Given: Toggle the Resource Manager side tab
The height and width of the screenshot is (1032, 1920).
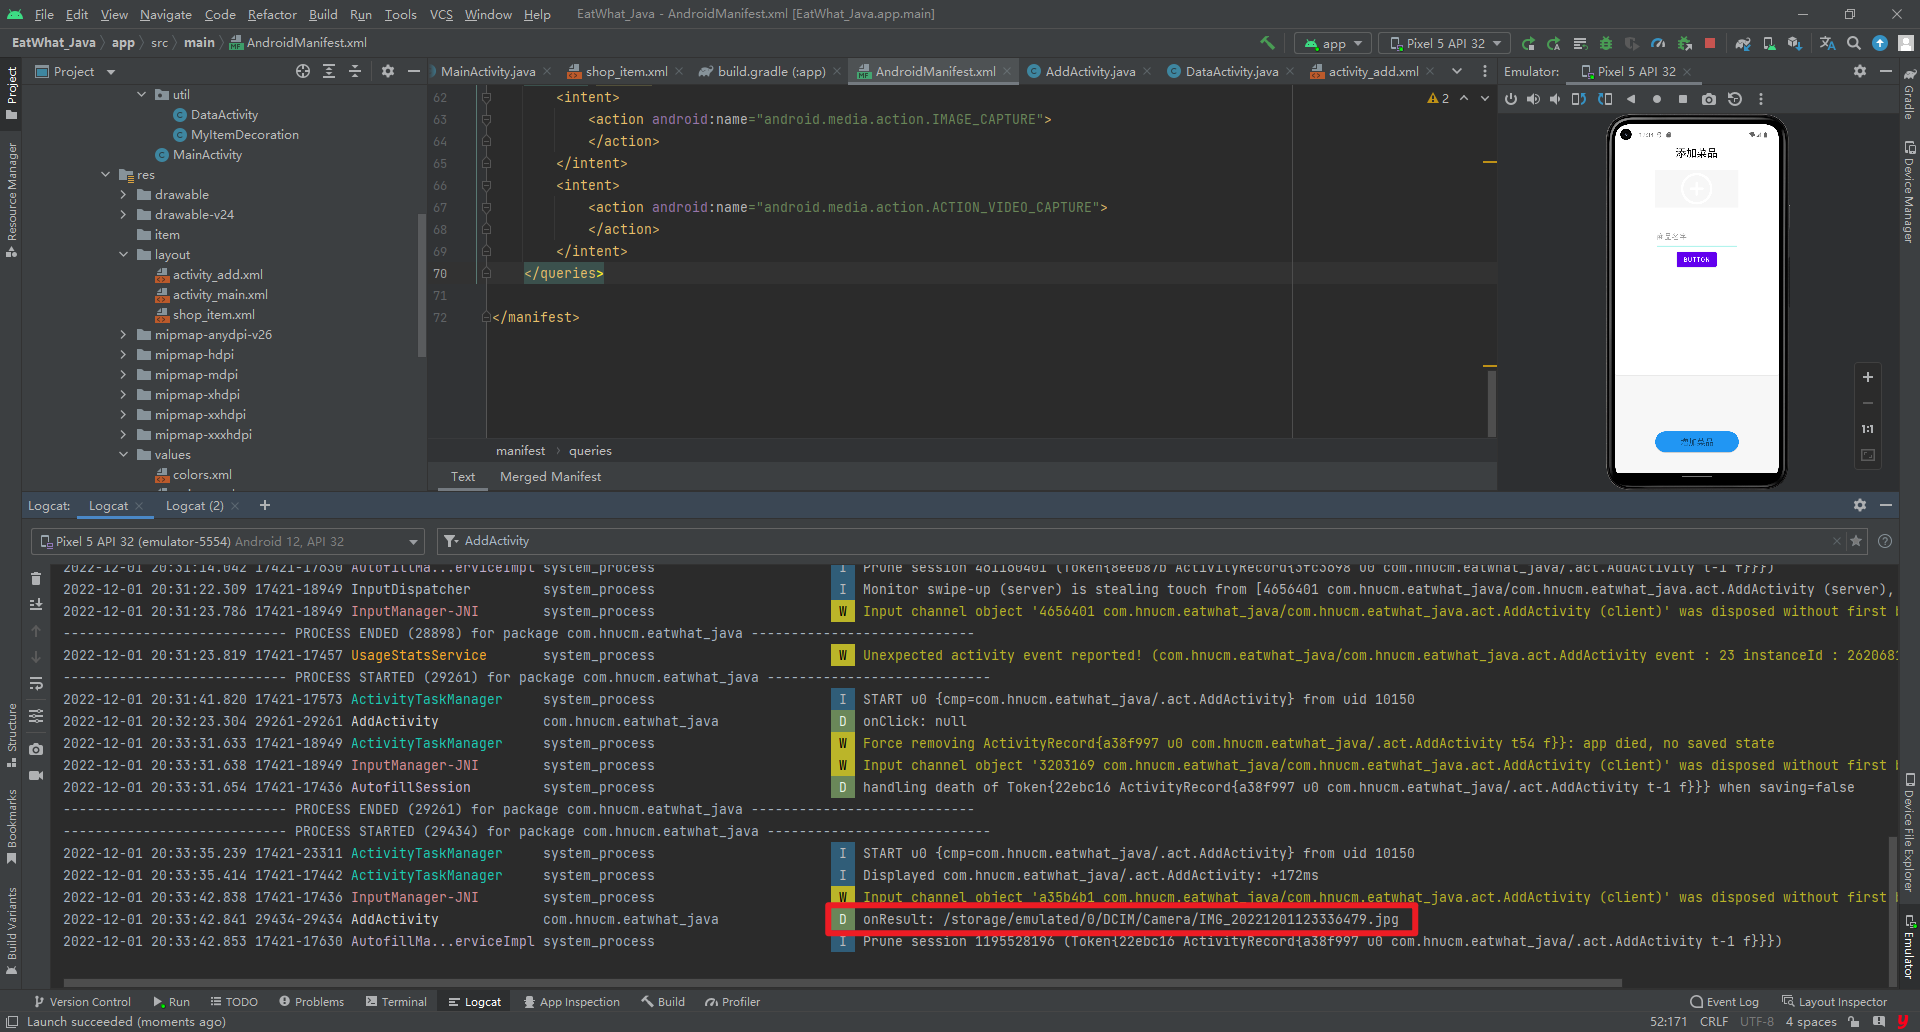Looking at the screenshot, I should pyautogui.click(x=12, y=200).
